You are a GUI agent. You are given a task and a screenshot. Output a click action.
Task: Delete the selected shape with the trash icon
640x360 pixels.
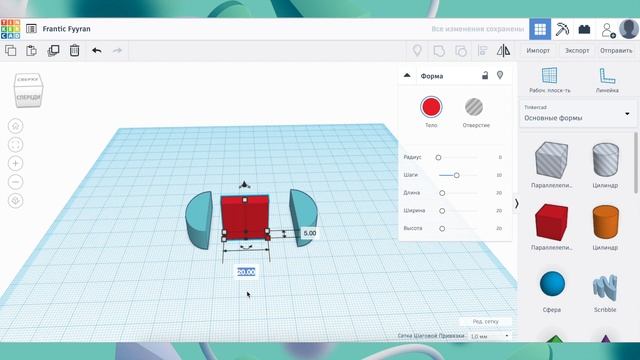coord(74,51)
